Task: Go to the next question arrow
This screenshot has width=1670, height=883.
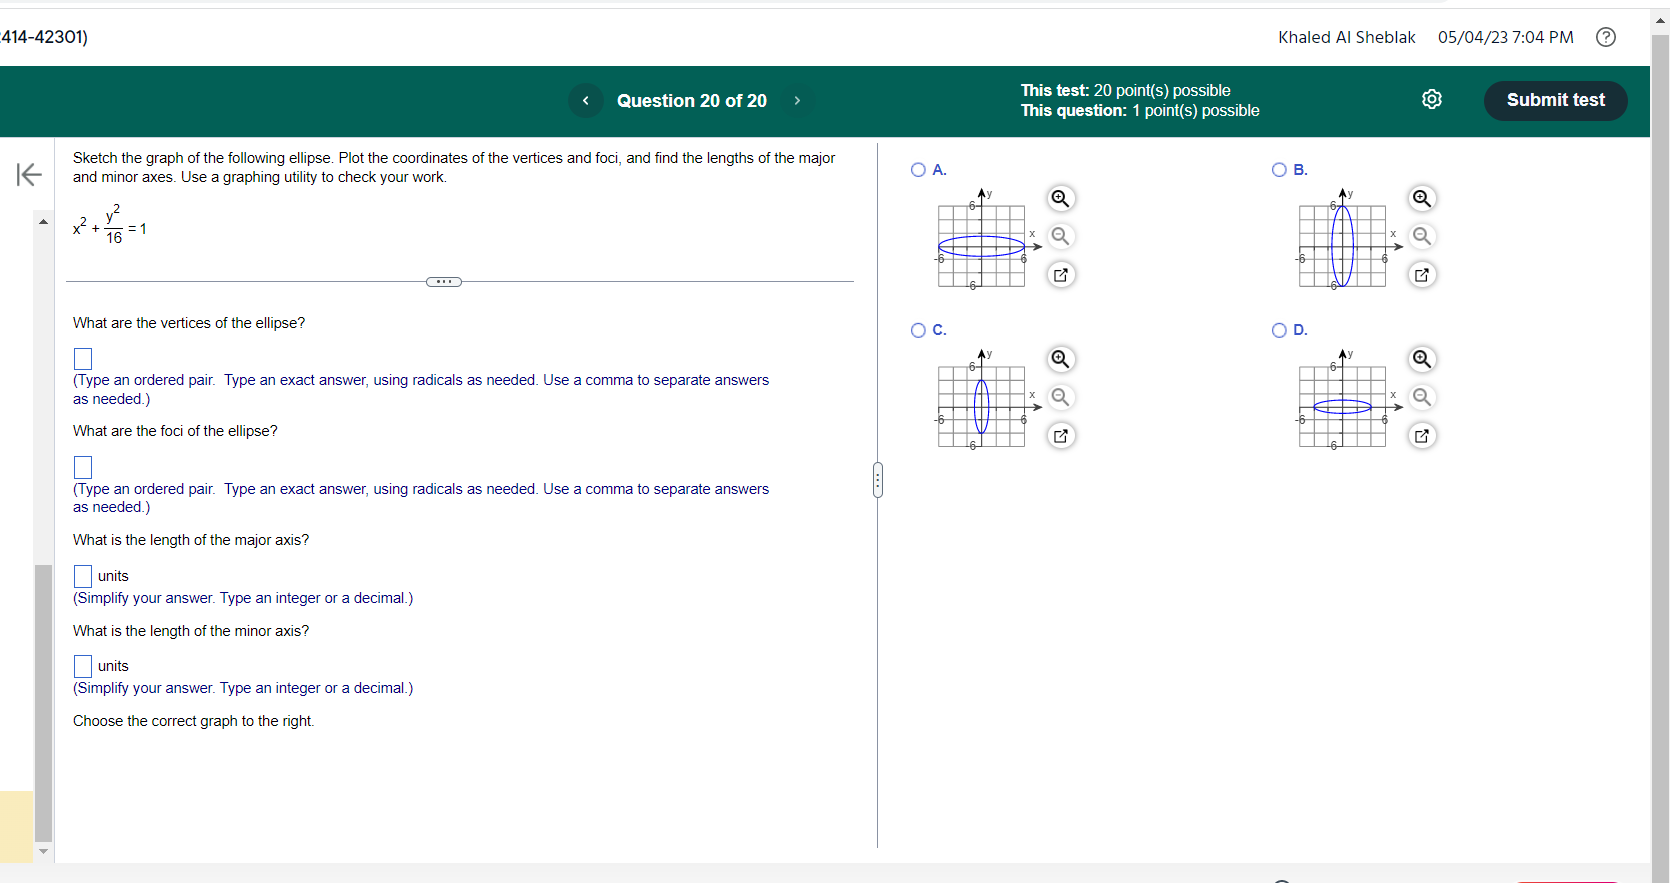Action: 797,100
